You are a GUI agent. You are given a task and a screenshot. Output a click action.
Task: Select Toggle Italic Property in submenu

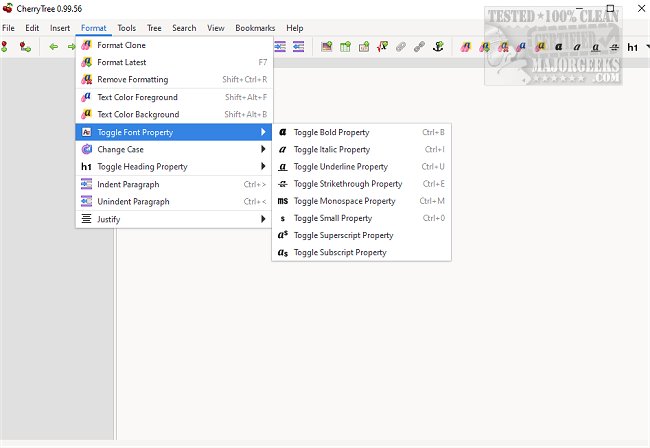361,150
